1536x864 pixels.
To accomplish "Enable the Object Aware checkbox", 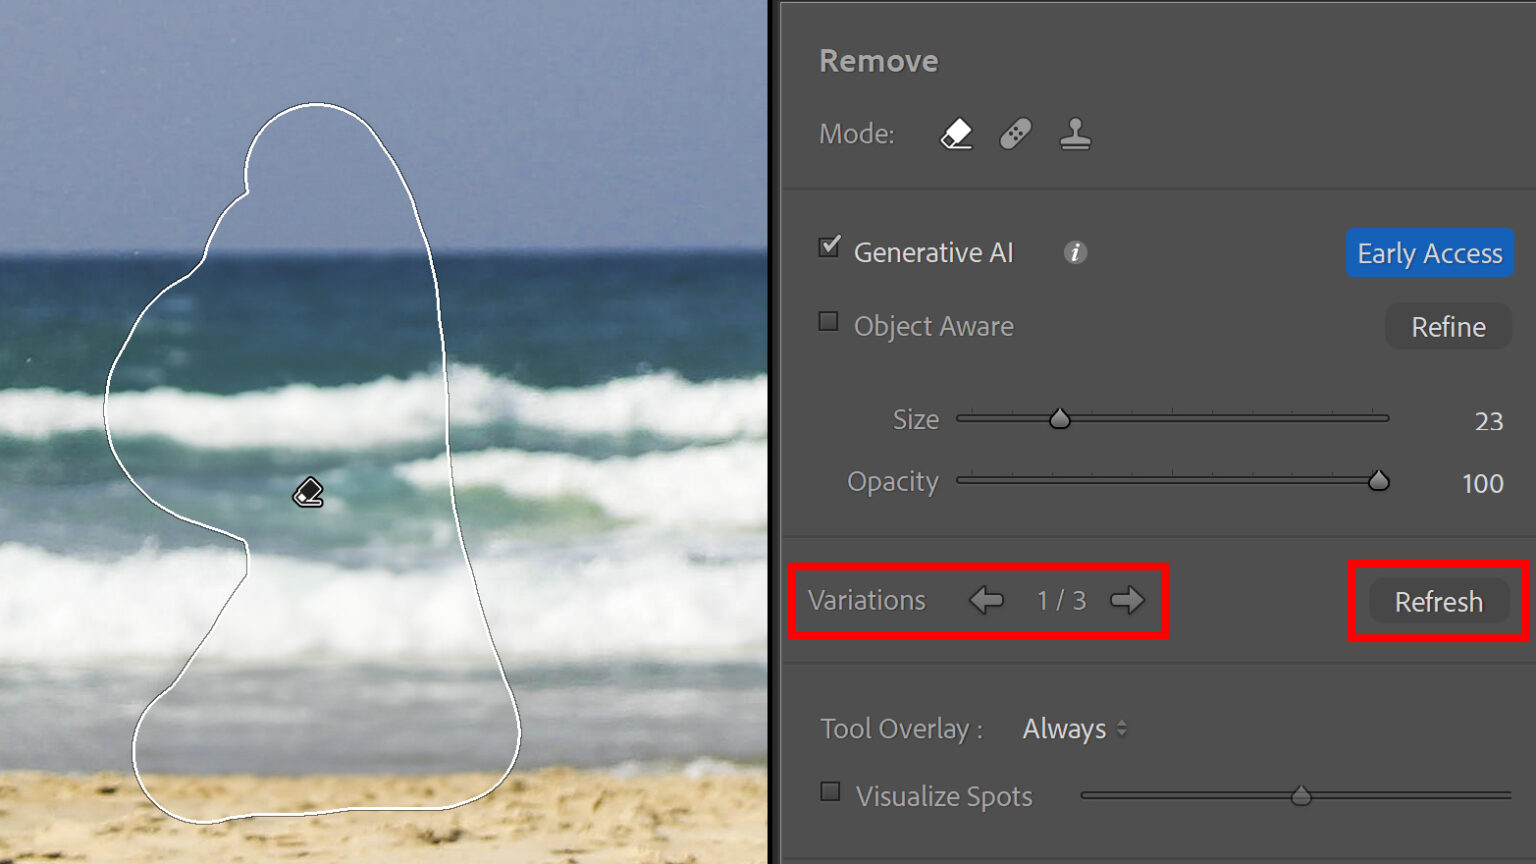I will pos(828,321).
